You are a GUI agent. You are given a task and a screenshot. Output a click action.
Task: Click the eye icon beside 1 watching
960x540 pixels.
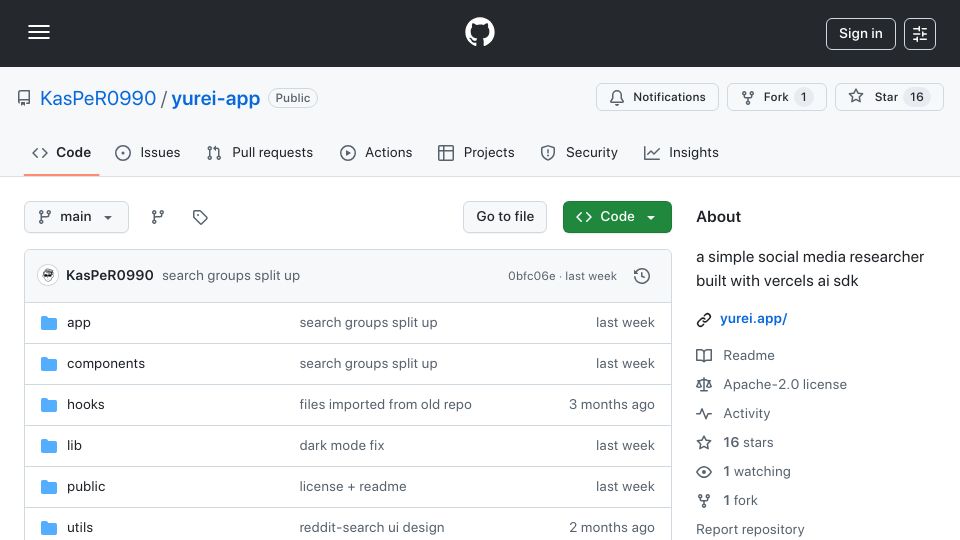tap(704, 472)
